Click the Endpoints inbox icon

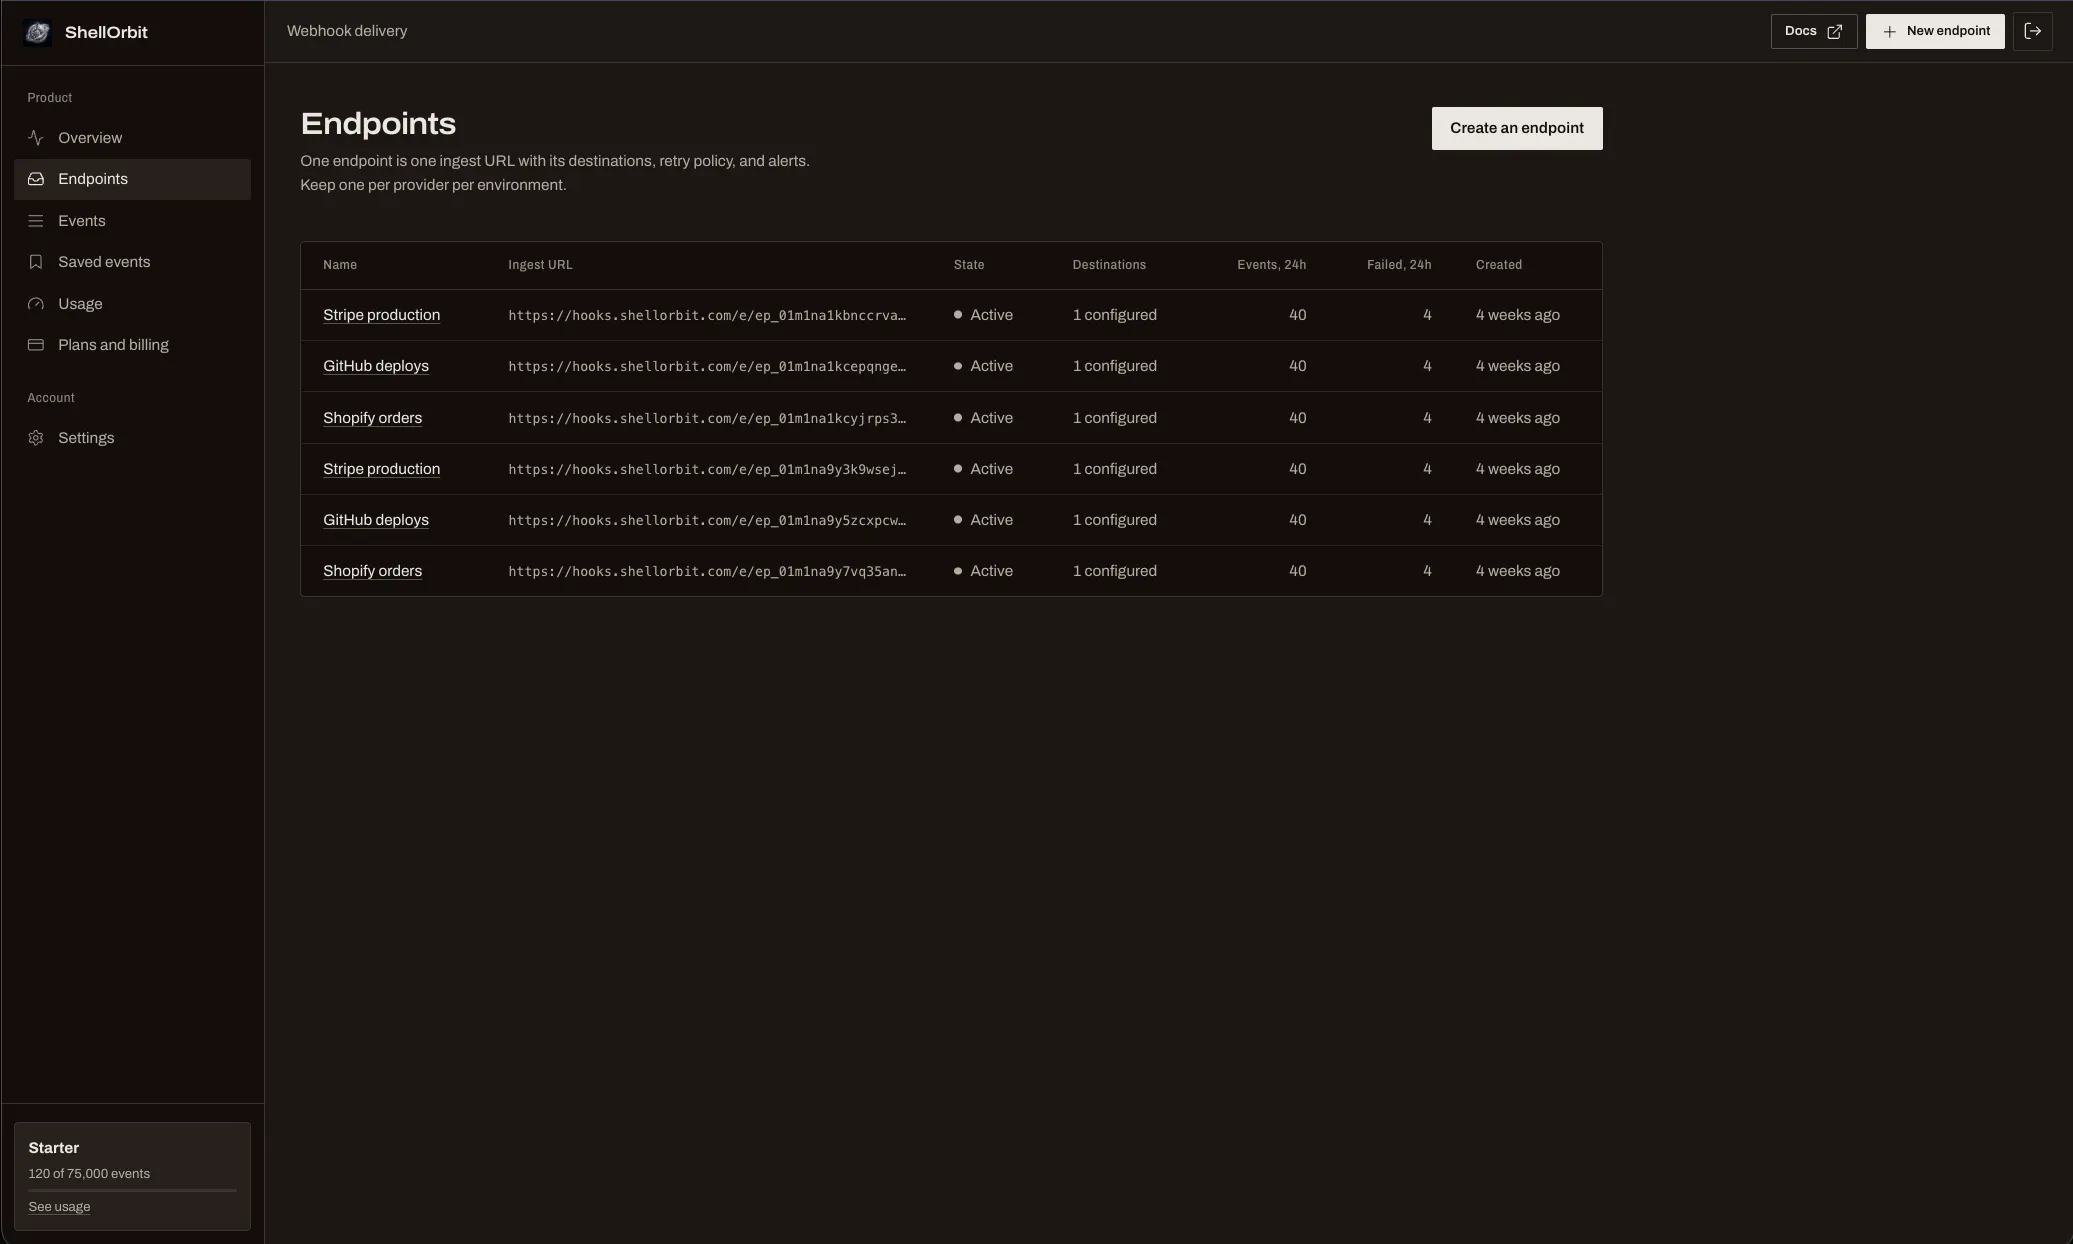(36, 179)
